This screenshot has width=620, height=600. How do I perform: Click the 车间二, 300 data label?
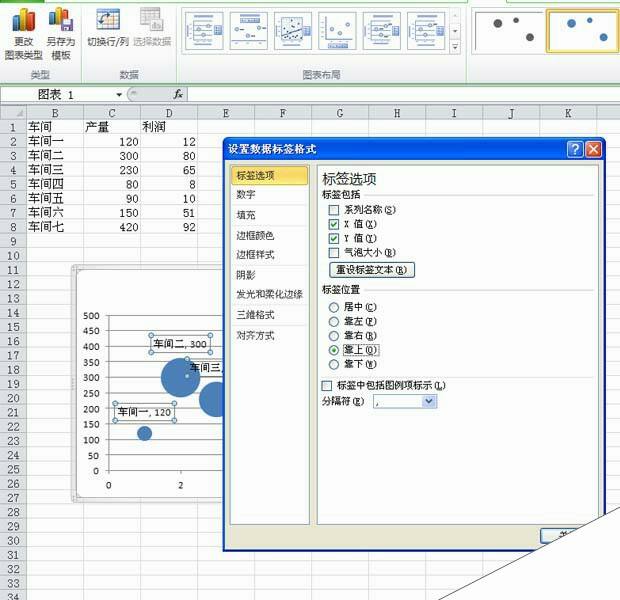pos(180,344)
